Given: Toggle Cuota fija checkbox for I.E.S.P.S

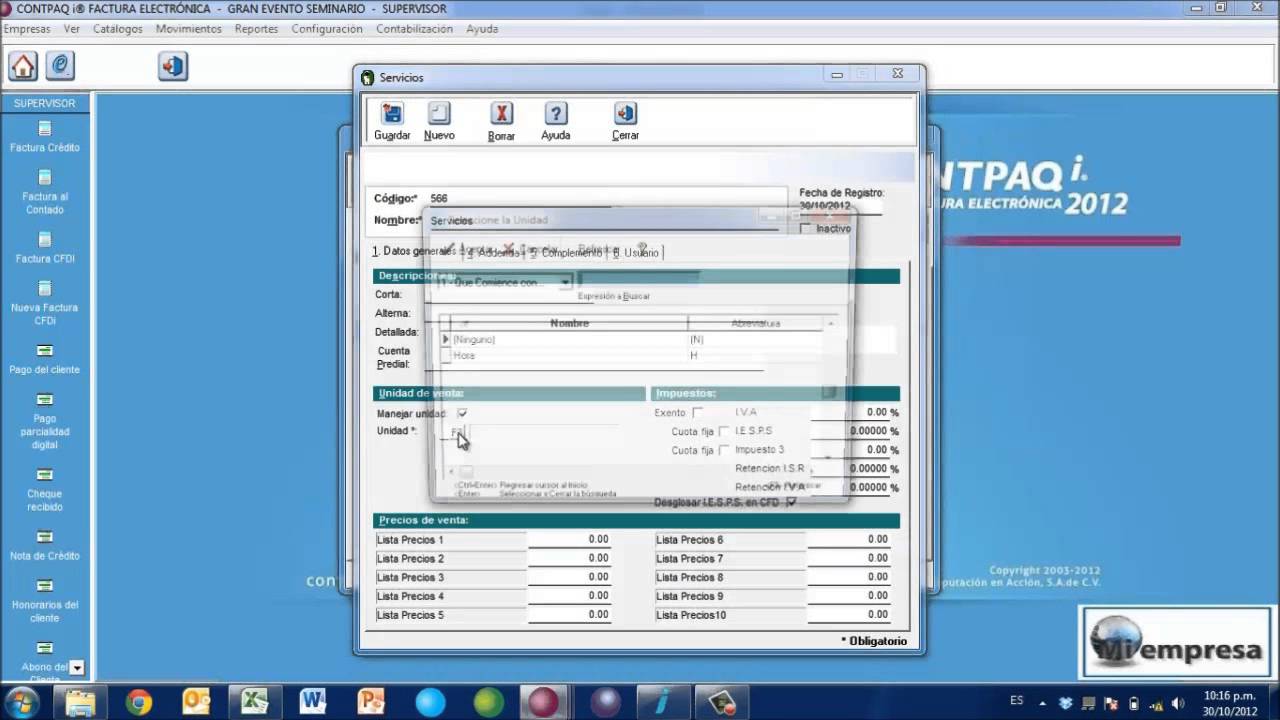Looking at the screenshot, I should [724, 432].
